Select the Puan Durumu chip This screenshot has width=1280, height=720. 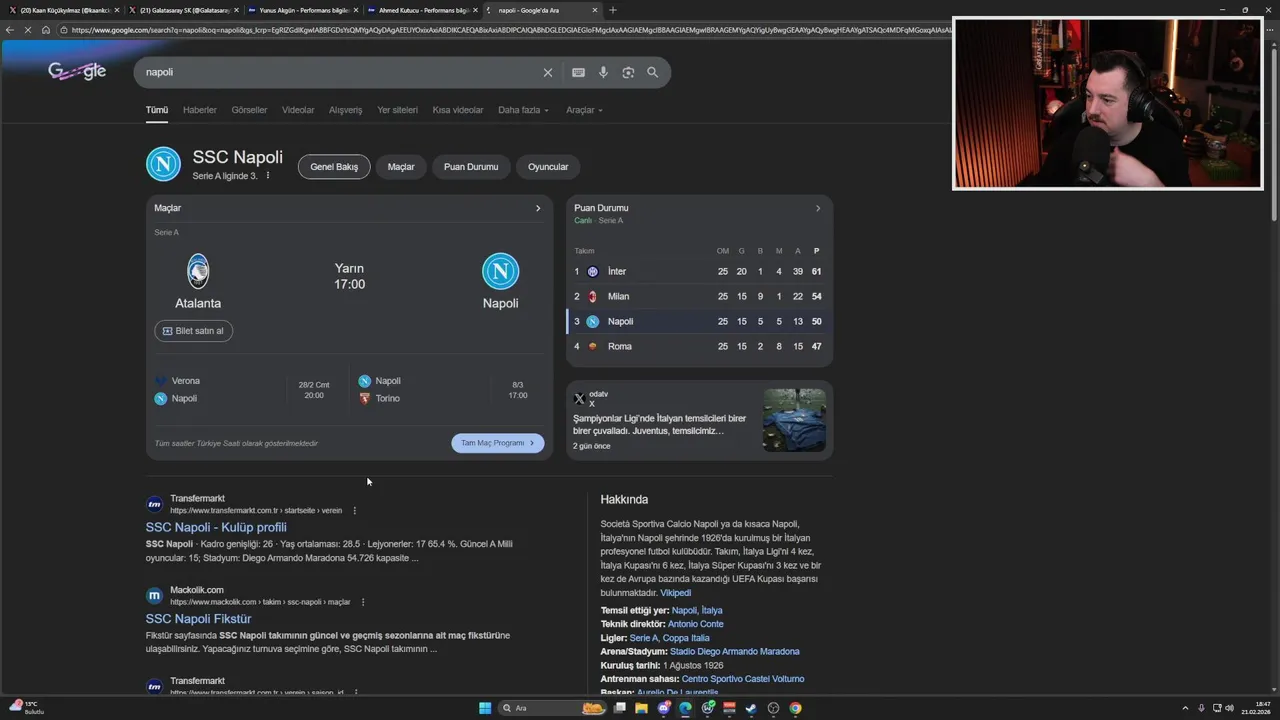click(x=471, y=167)
